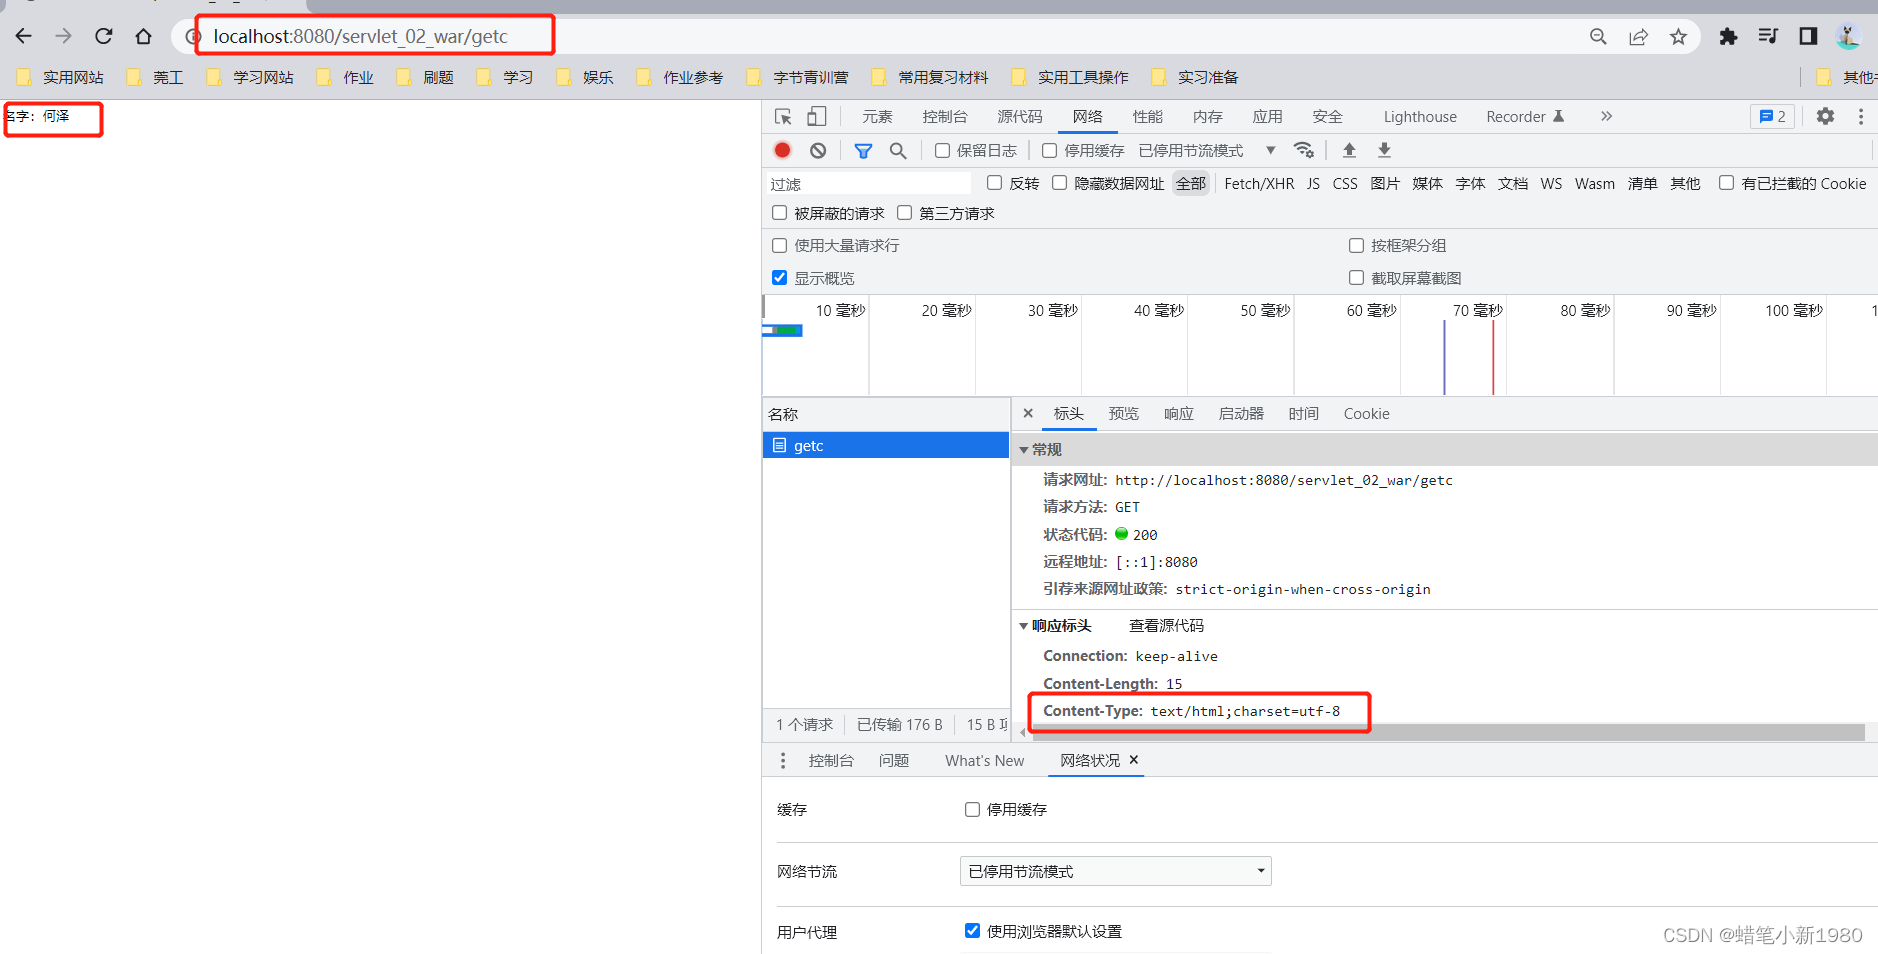Open the network search magnifier
This screenshot has height=954, width=1878.
pyautogui.click(x=898, y=150)
